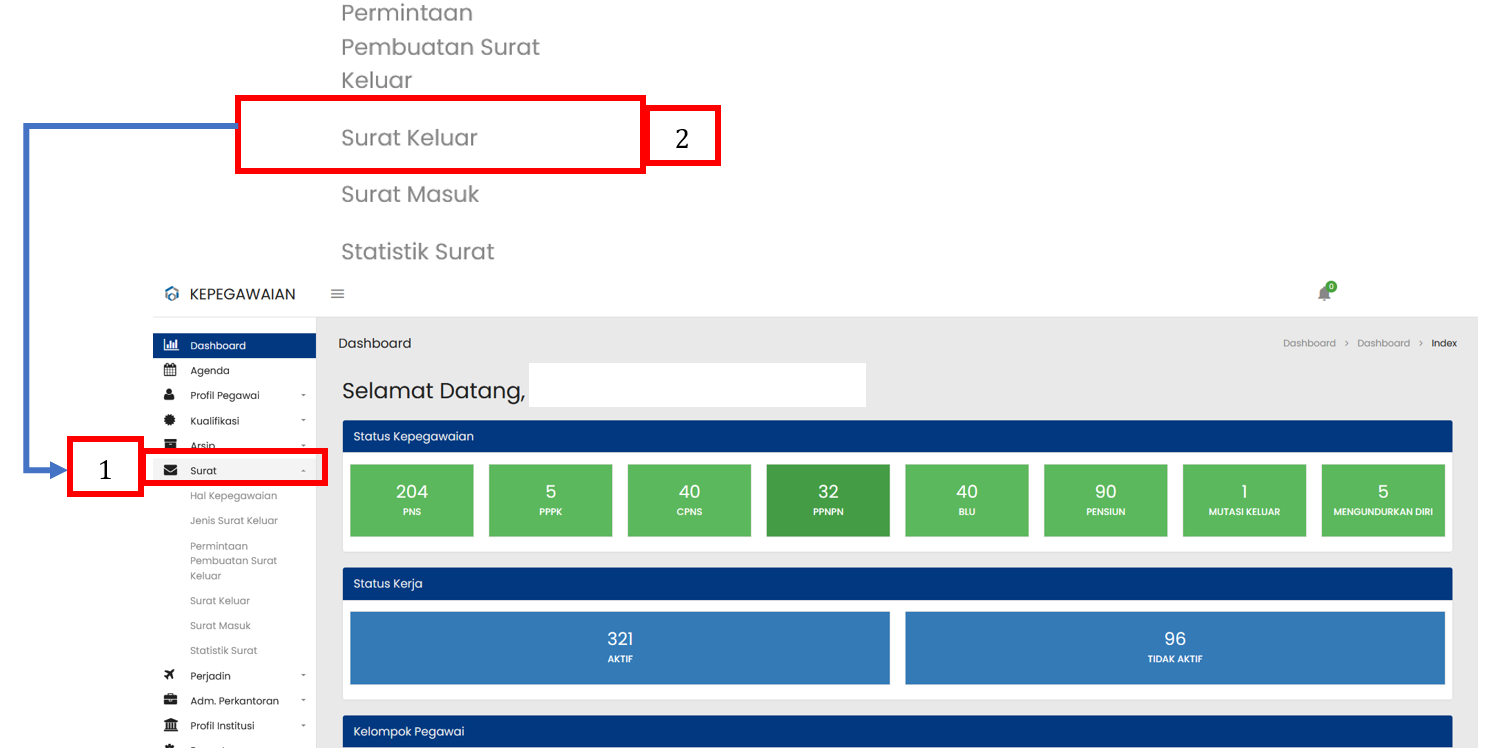Open Hal Kepegawaian submenu item

tap(233, 496)
